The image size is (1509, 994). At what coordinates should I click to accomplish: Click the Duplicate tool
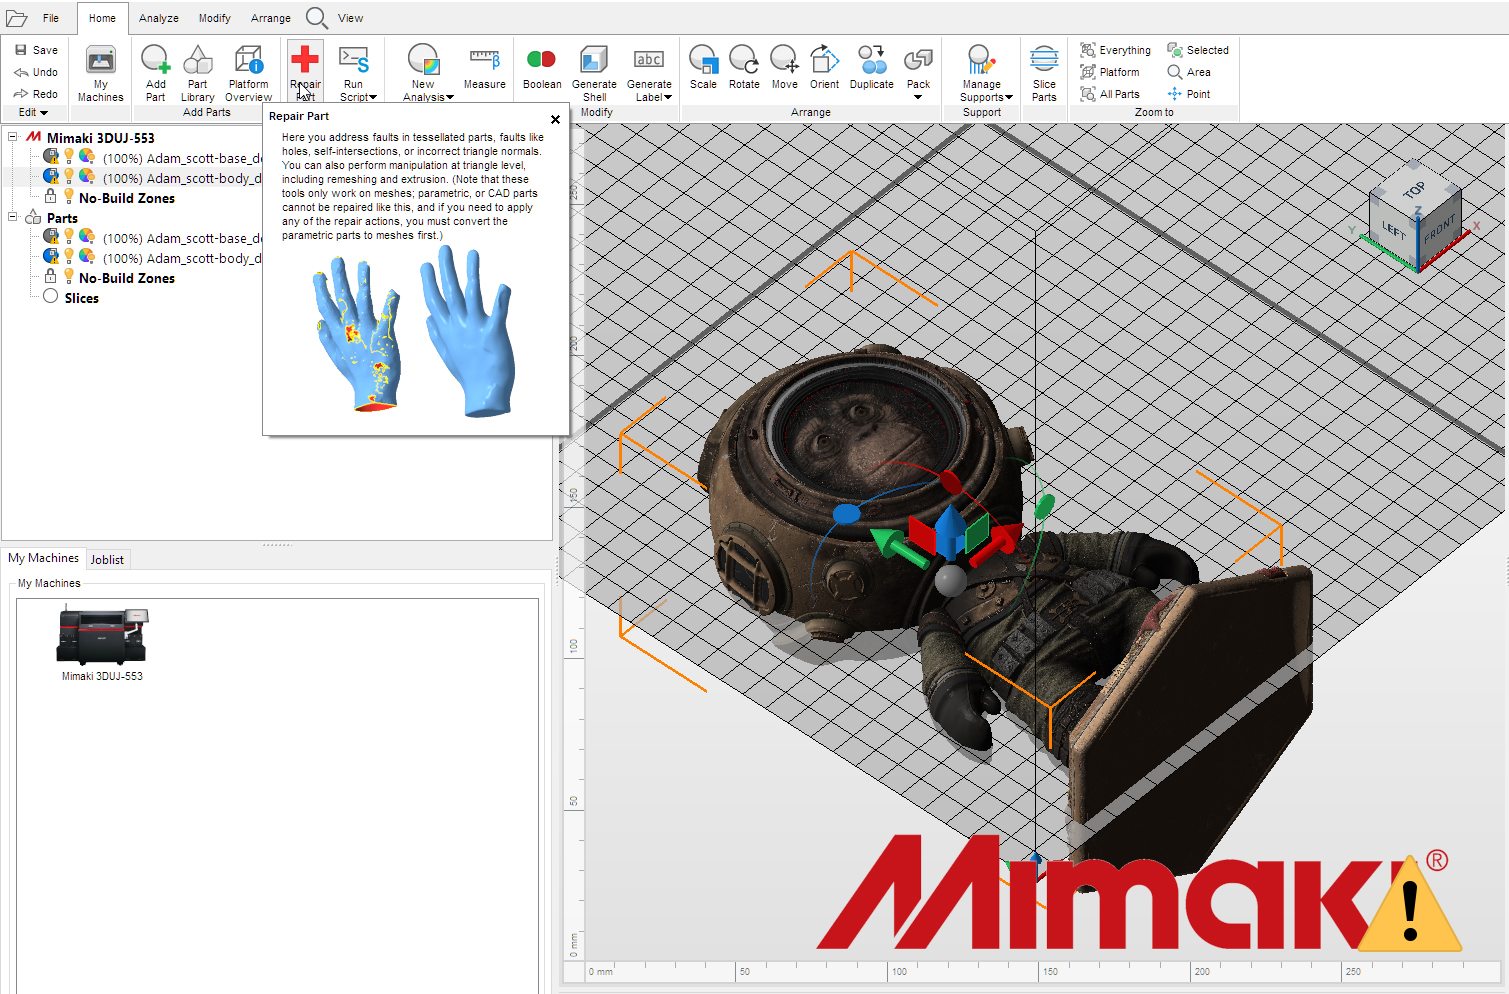[x=872, y=68]
